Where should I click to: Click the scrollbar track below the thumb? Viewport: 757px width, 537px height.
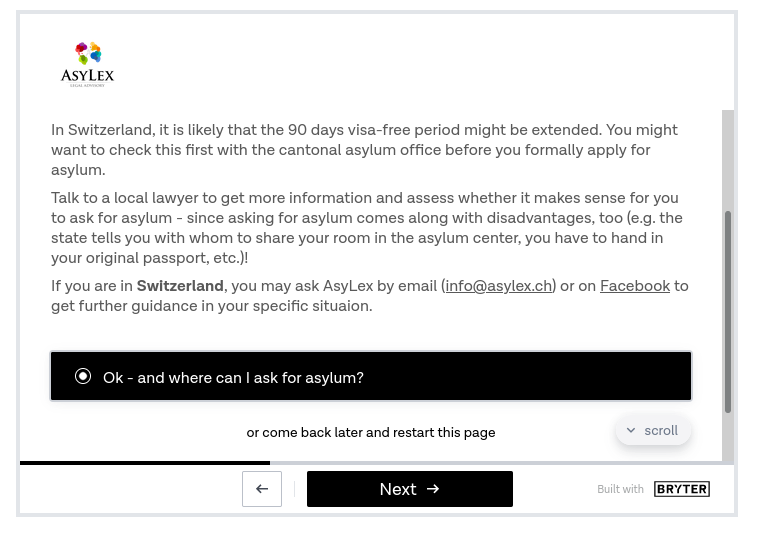pyautogui.click(x=728, y=437)
